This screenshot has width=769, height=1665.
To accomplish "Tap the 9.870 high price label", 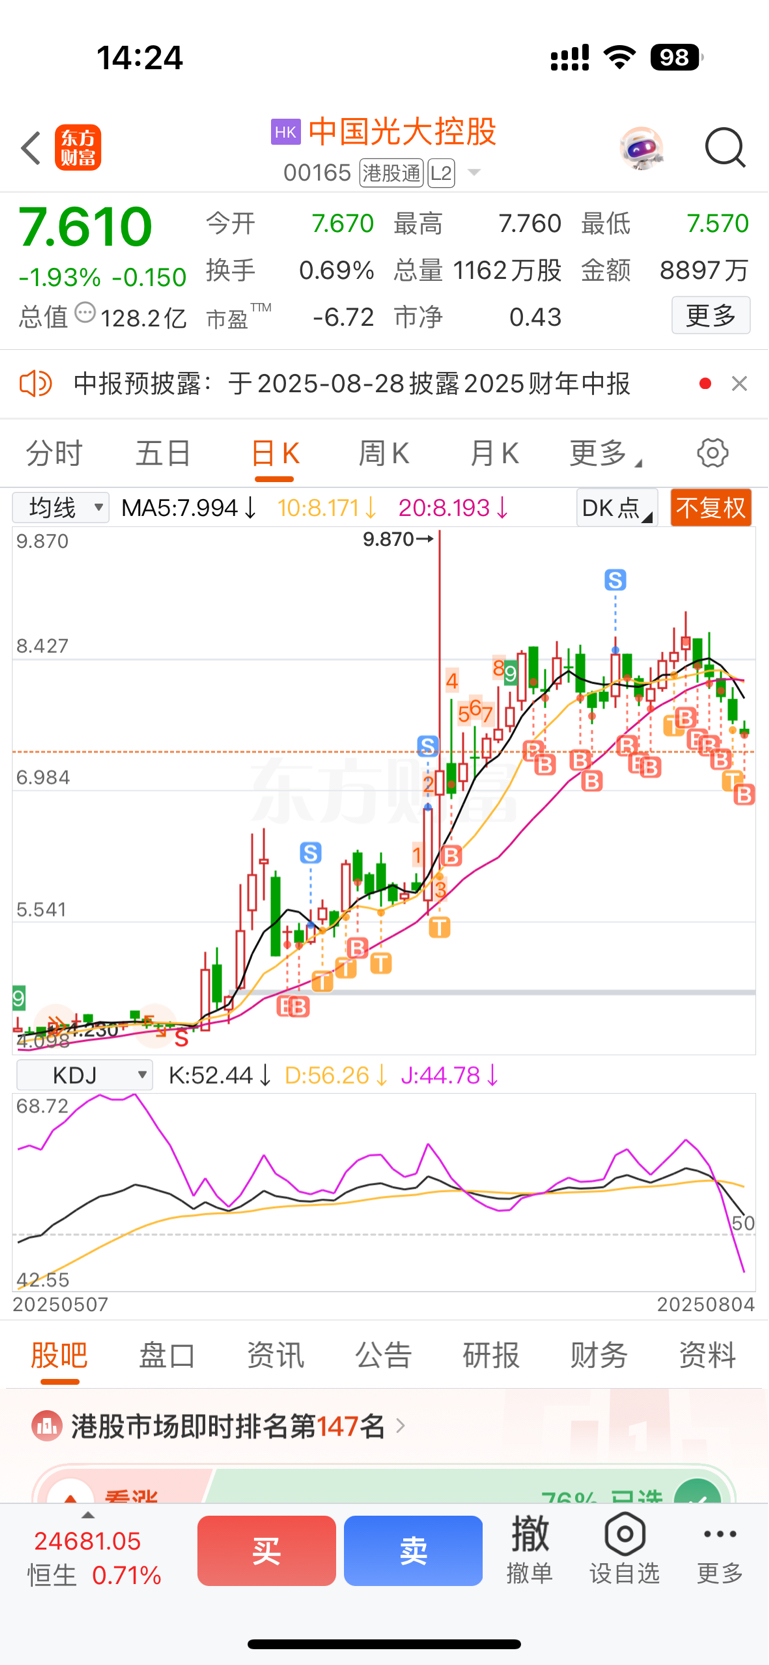I will click(x=398, y=539).
